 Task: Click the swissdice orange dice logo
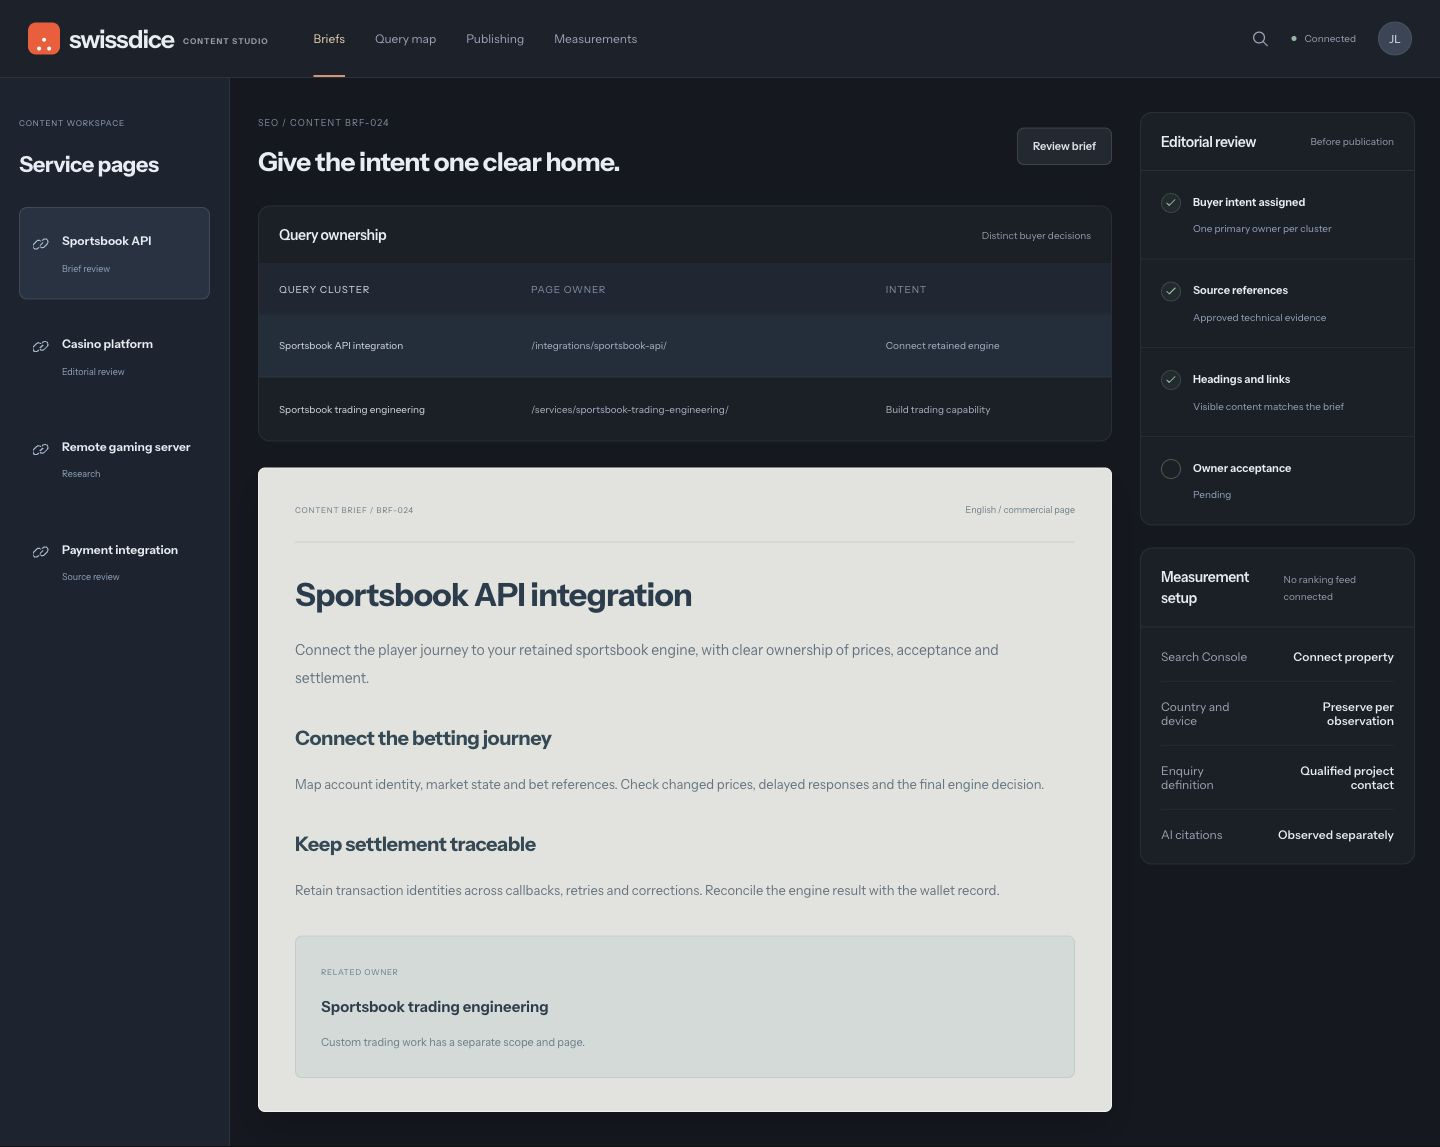pos(44,39)
